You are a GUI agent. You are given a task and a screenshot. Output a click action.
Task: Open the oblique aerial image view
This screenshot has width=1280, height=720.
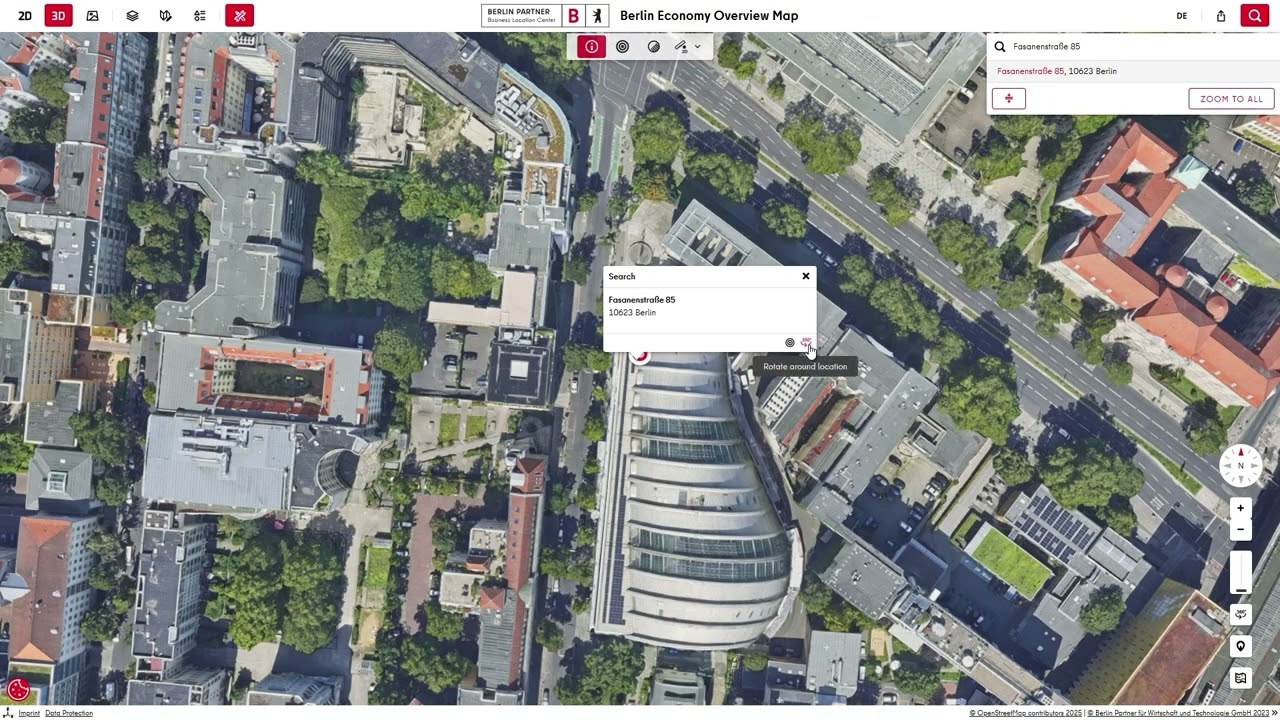(x=93, y=16)
